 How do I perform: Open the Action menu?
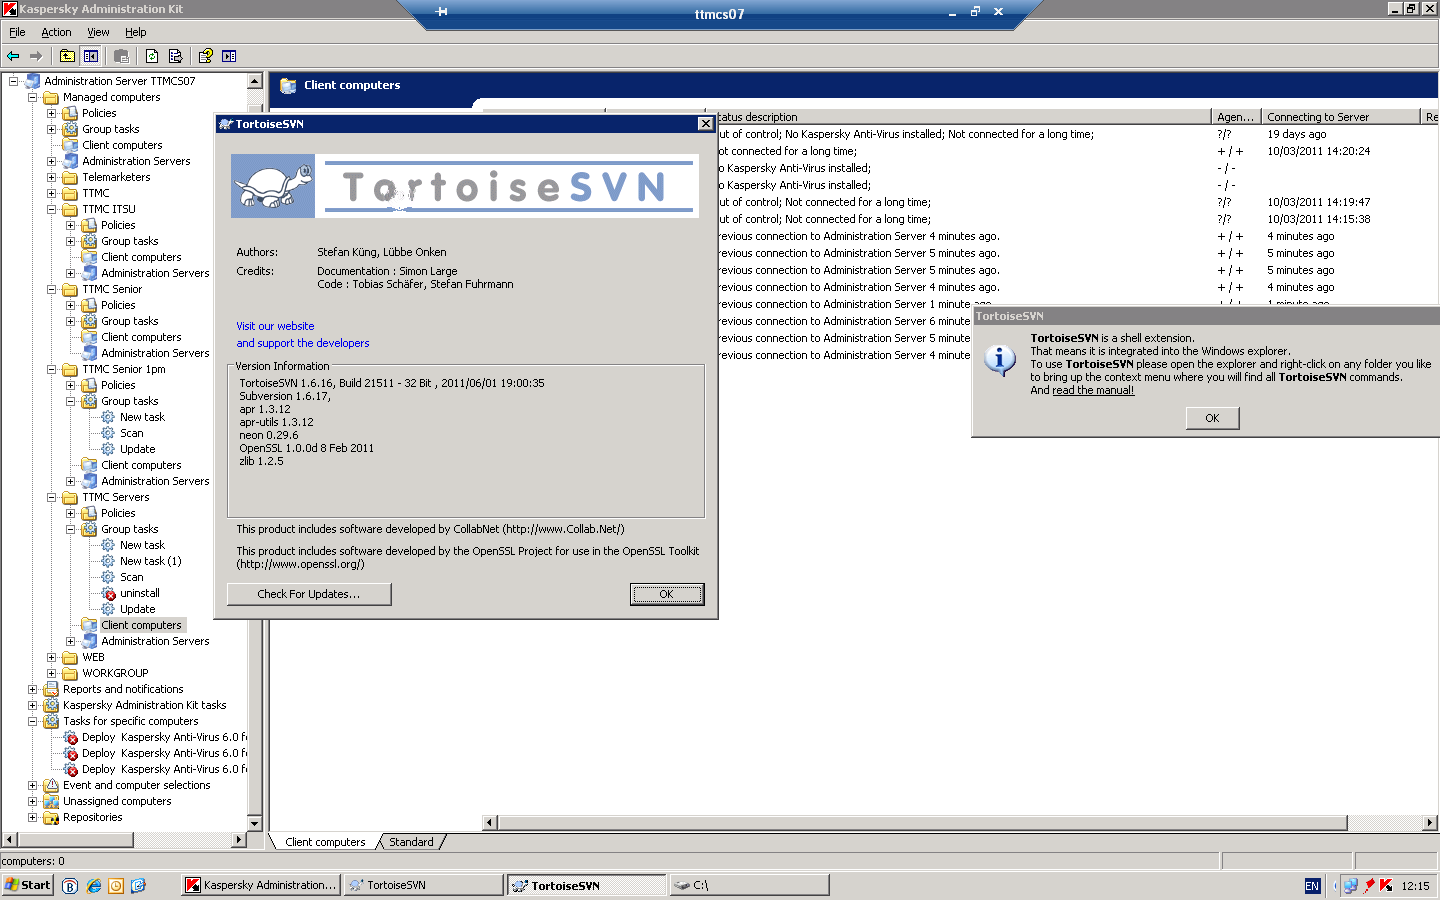56,32
